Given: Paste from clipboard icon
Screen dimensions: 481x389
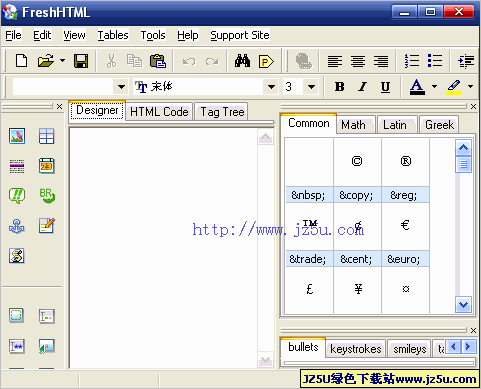Looking at the screenshot, I should pos(158,61).
